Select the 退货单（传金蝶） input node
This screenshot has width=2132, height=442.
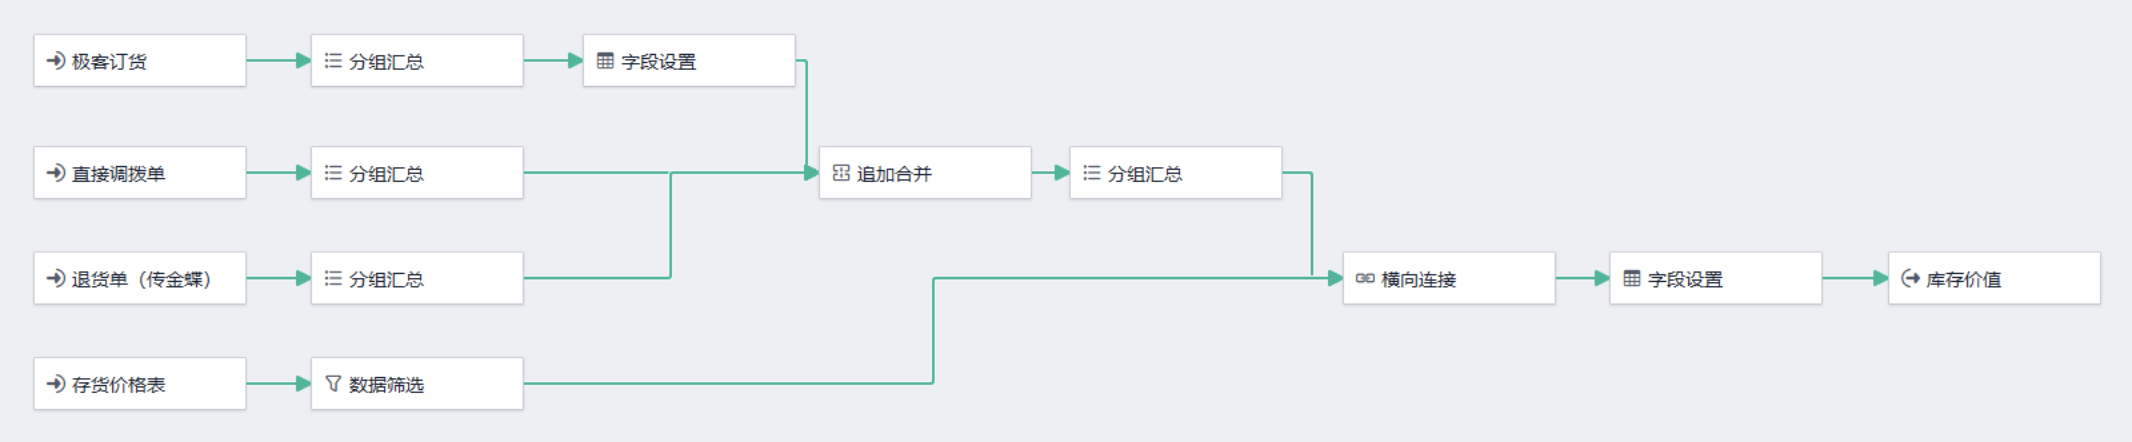pos(140,279)
